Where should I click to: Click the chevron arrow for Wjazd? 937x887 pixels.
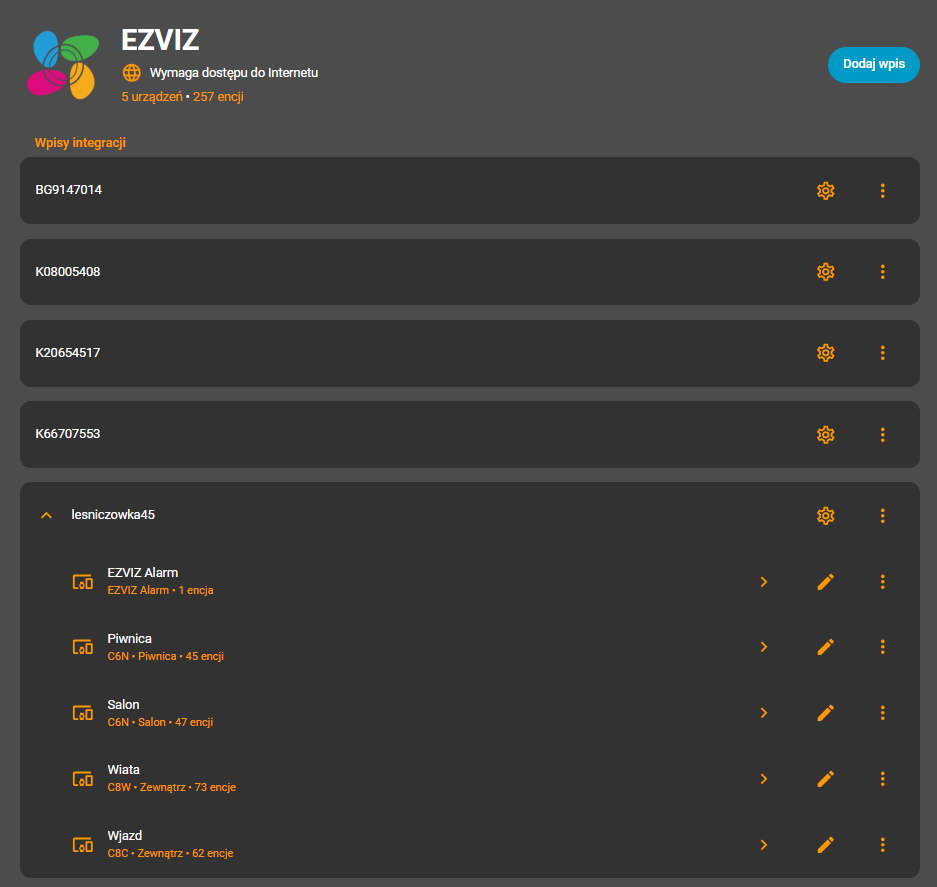(x=764, y=845)
